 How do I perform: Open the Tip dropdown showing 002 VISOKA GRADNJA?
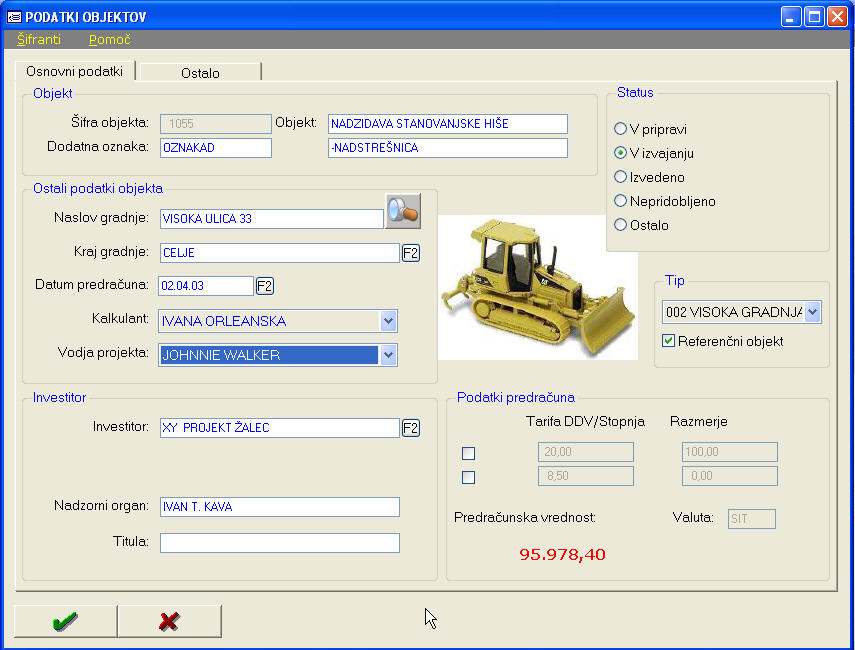[x=812, y=313]
